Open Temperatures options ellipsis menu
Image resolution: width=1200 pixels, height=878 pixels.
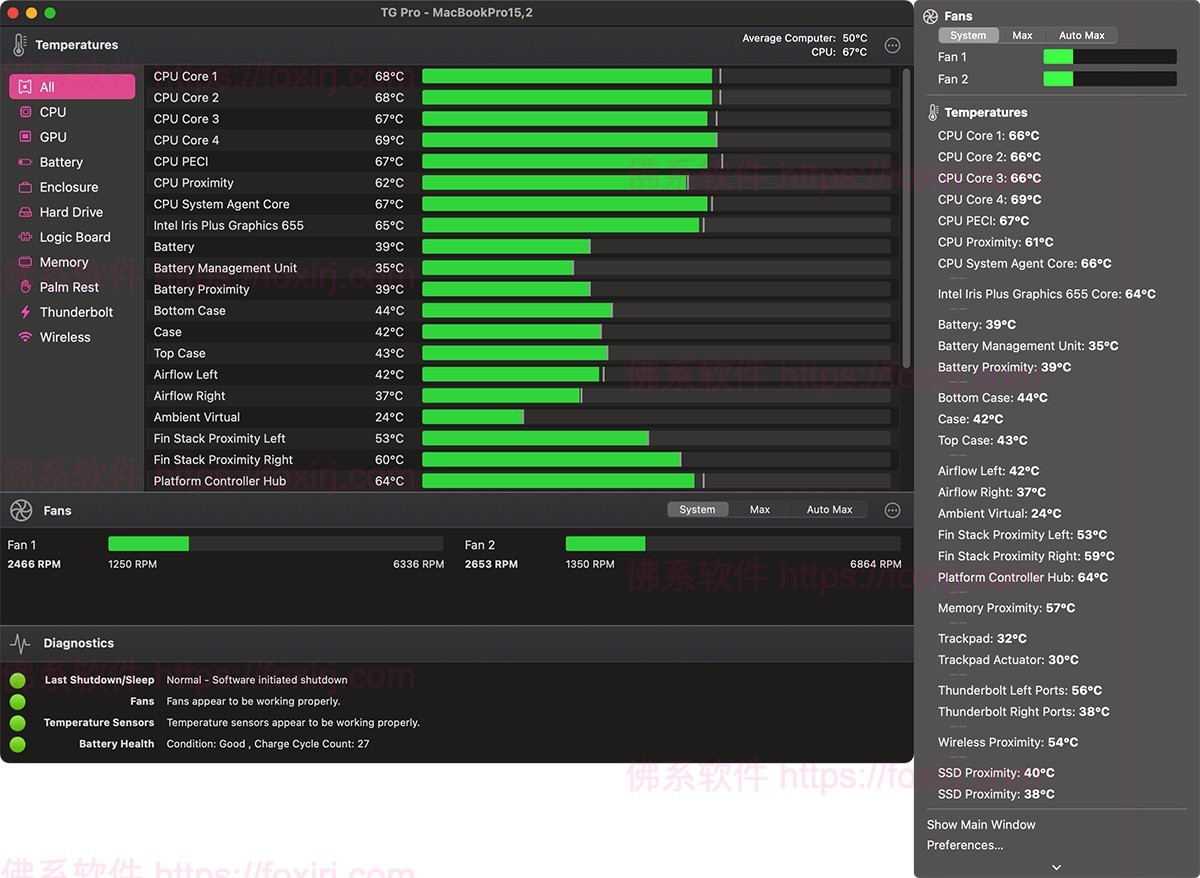coord(893,46)
